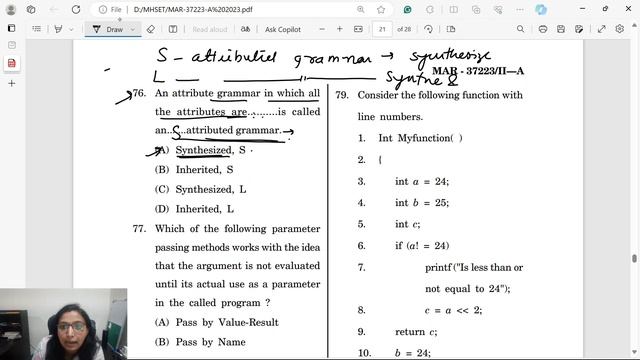This screenshot has width=640, height=360.
Task: Click the webcam video overlay
Action: click(63, 324)
